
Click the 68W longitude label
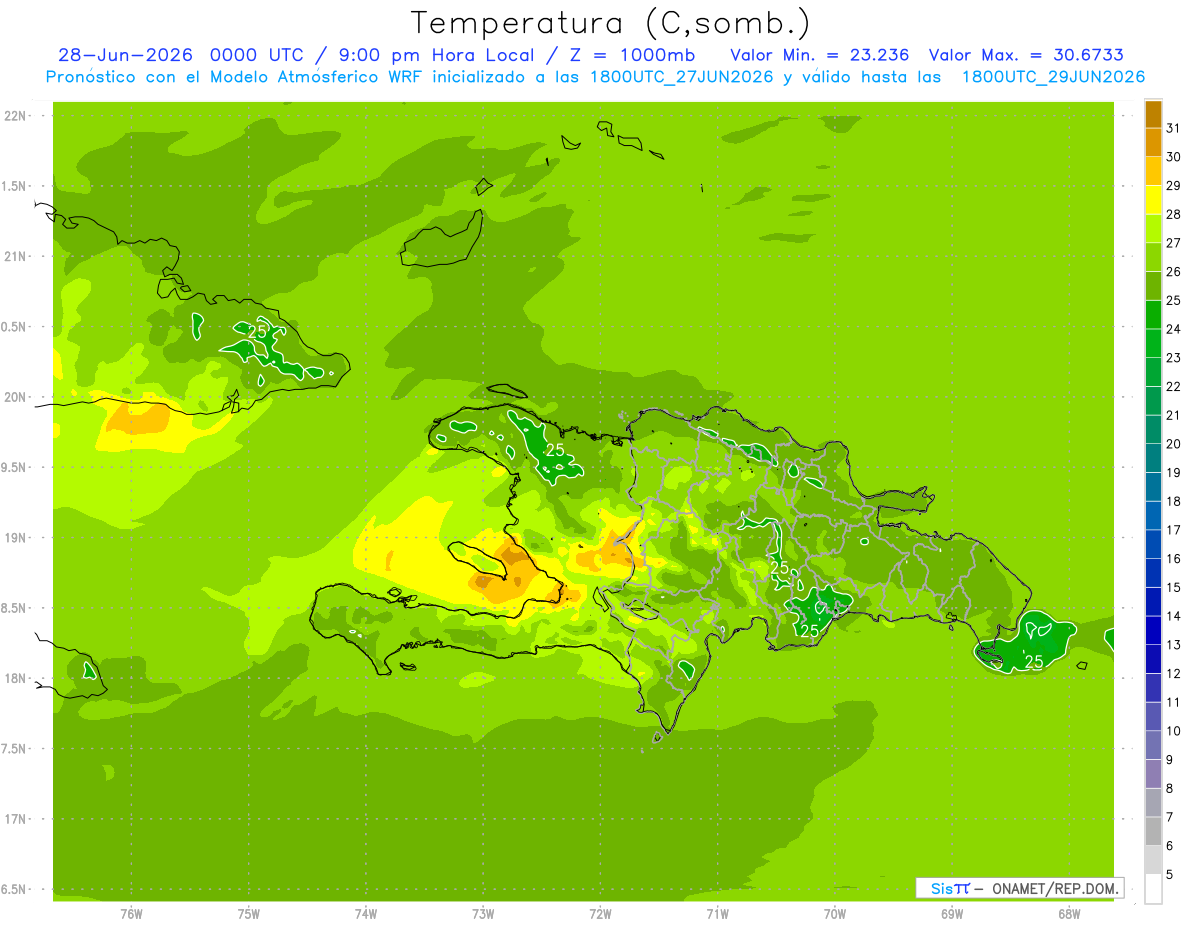(1068, 913)
